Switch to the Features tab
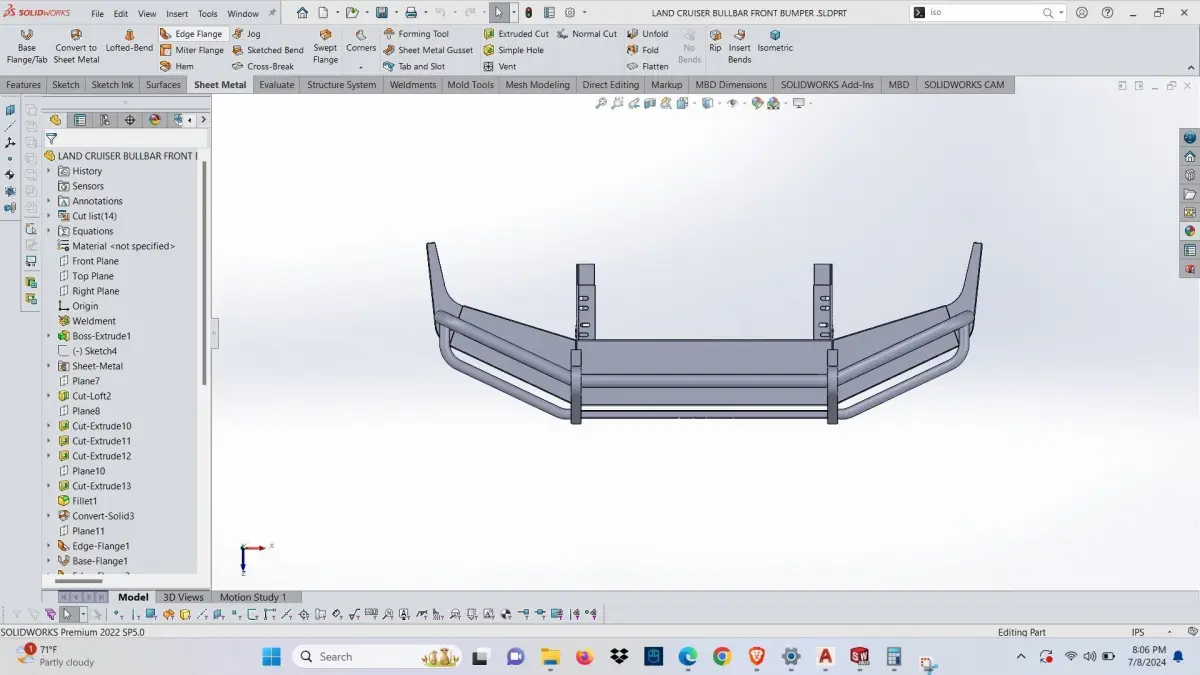Screen dimensions: 1200x675 click(x=23, y=85)
